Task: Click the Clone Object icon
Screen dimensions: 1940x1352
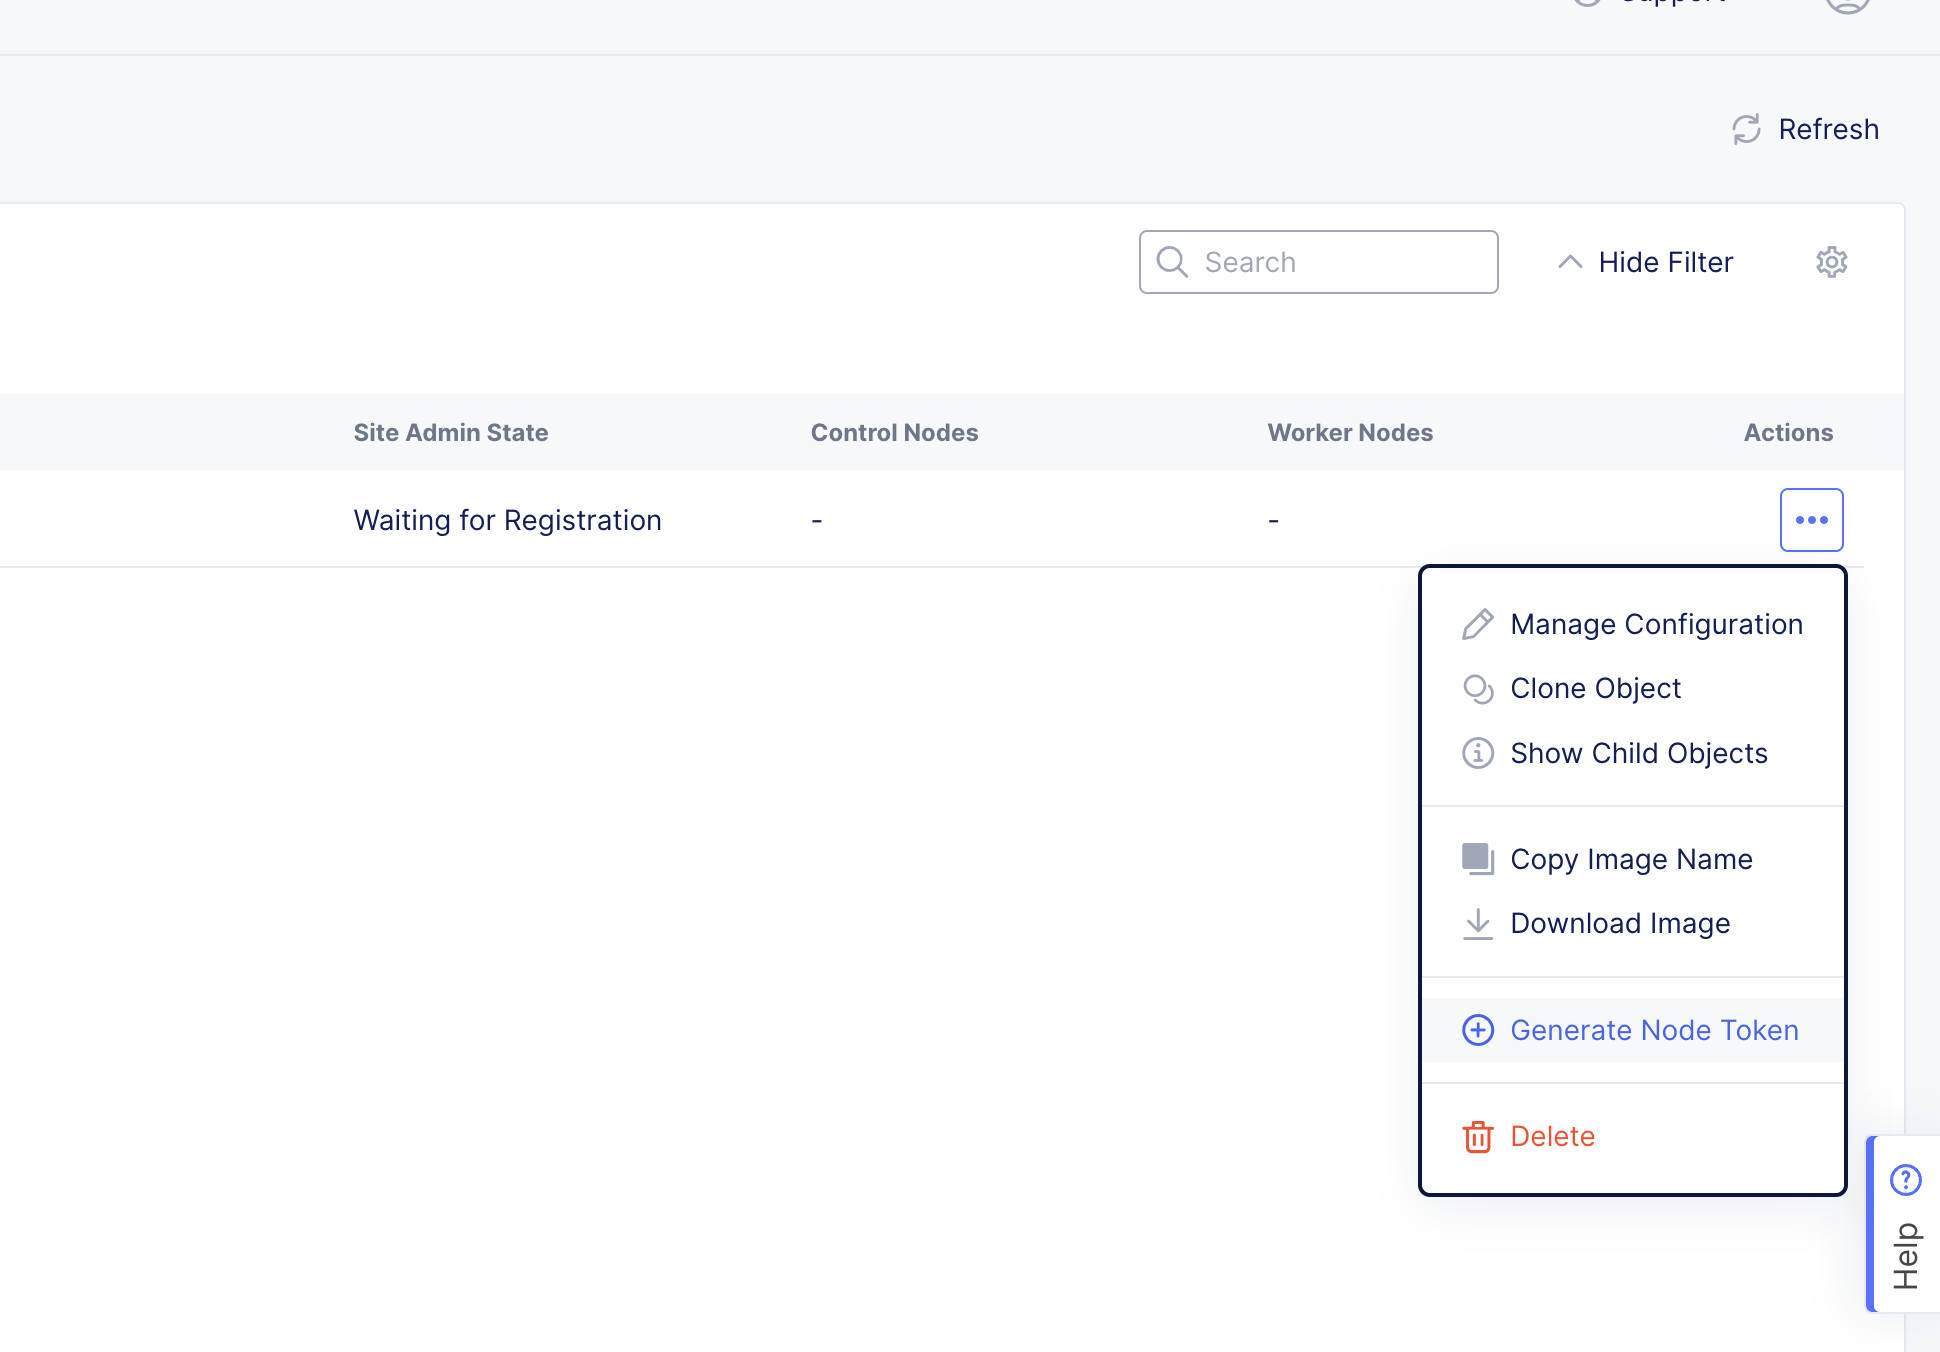Action: pyautogui.click(x=1478, y=689)
